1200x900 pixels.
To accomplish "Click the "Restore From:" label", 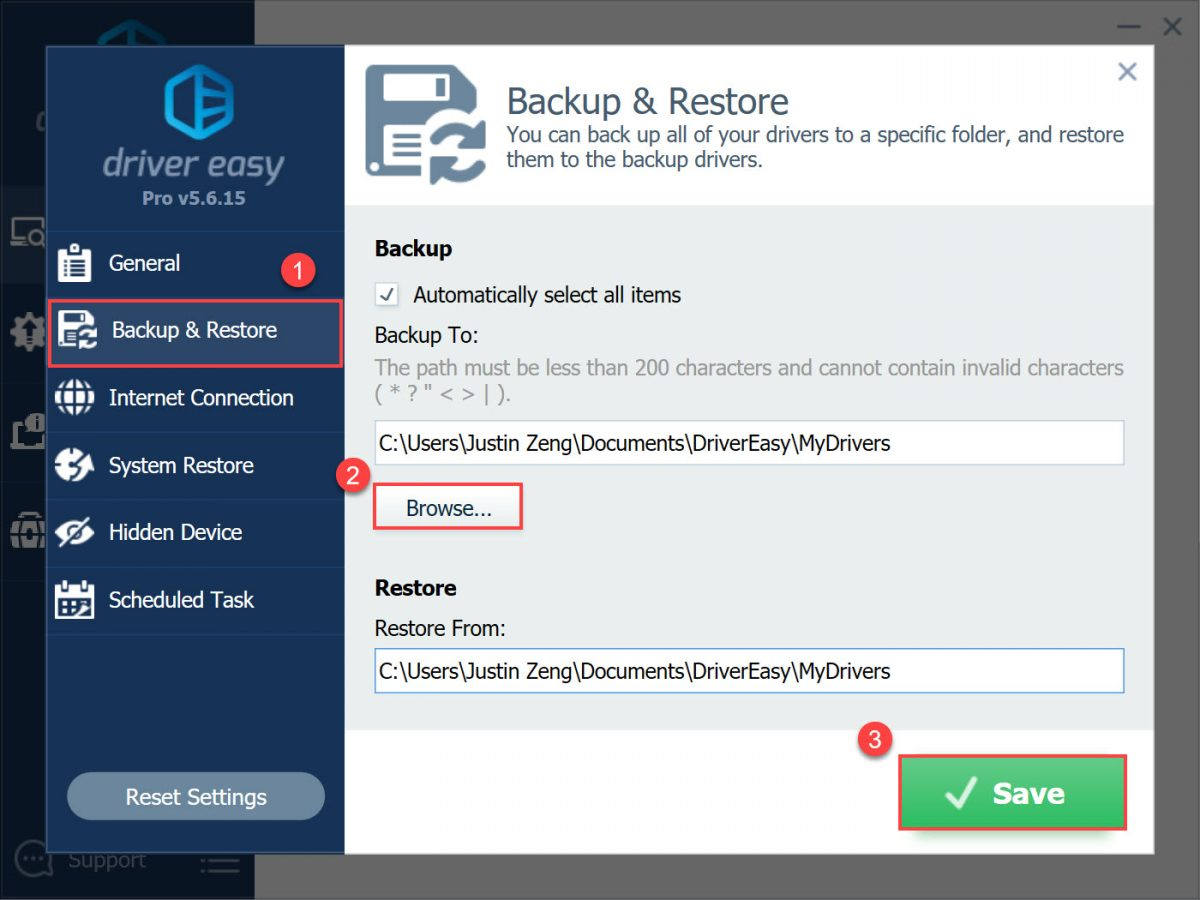I will [x=441, y=628].
